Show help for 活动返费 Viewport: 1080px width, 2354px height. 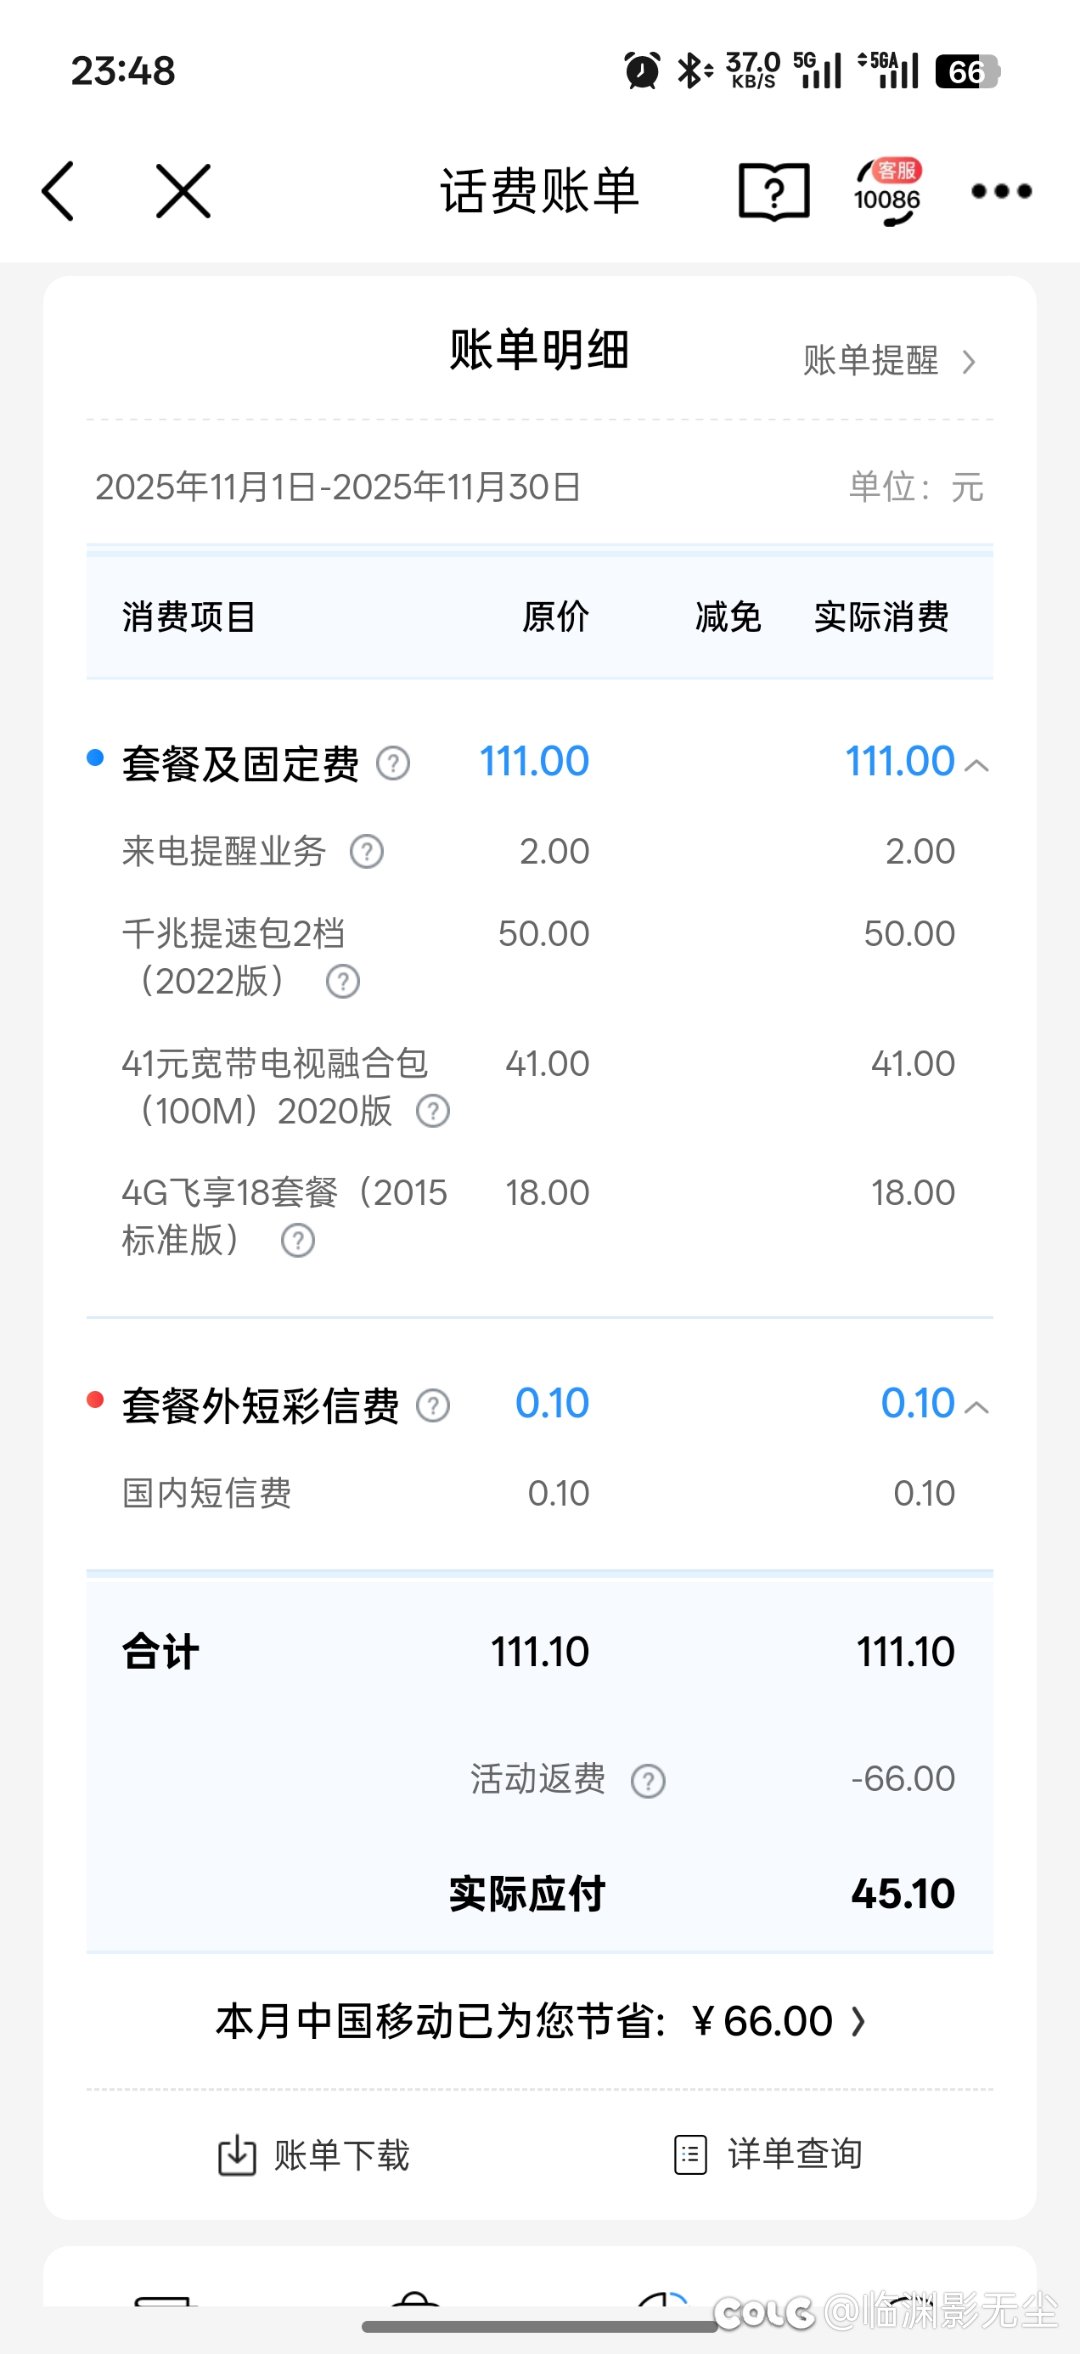click(648, 1781)
